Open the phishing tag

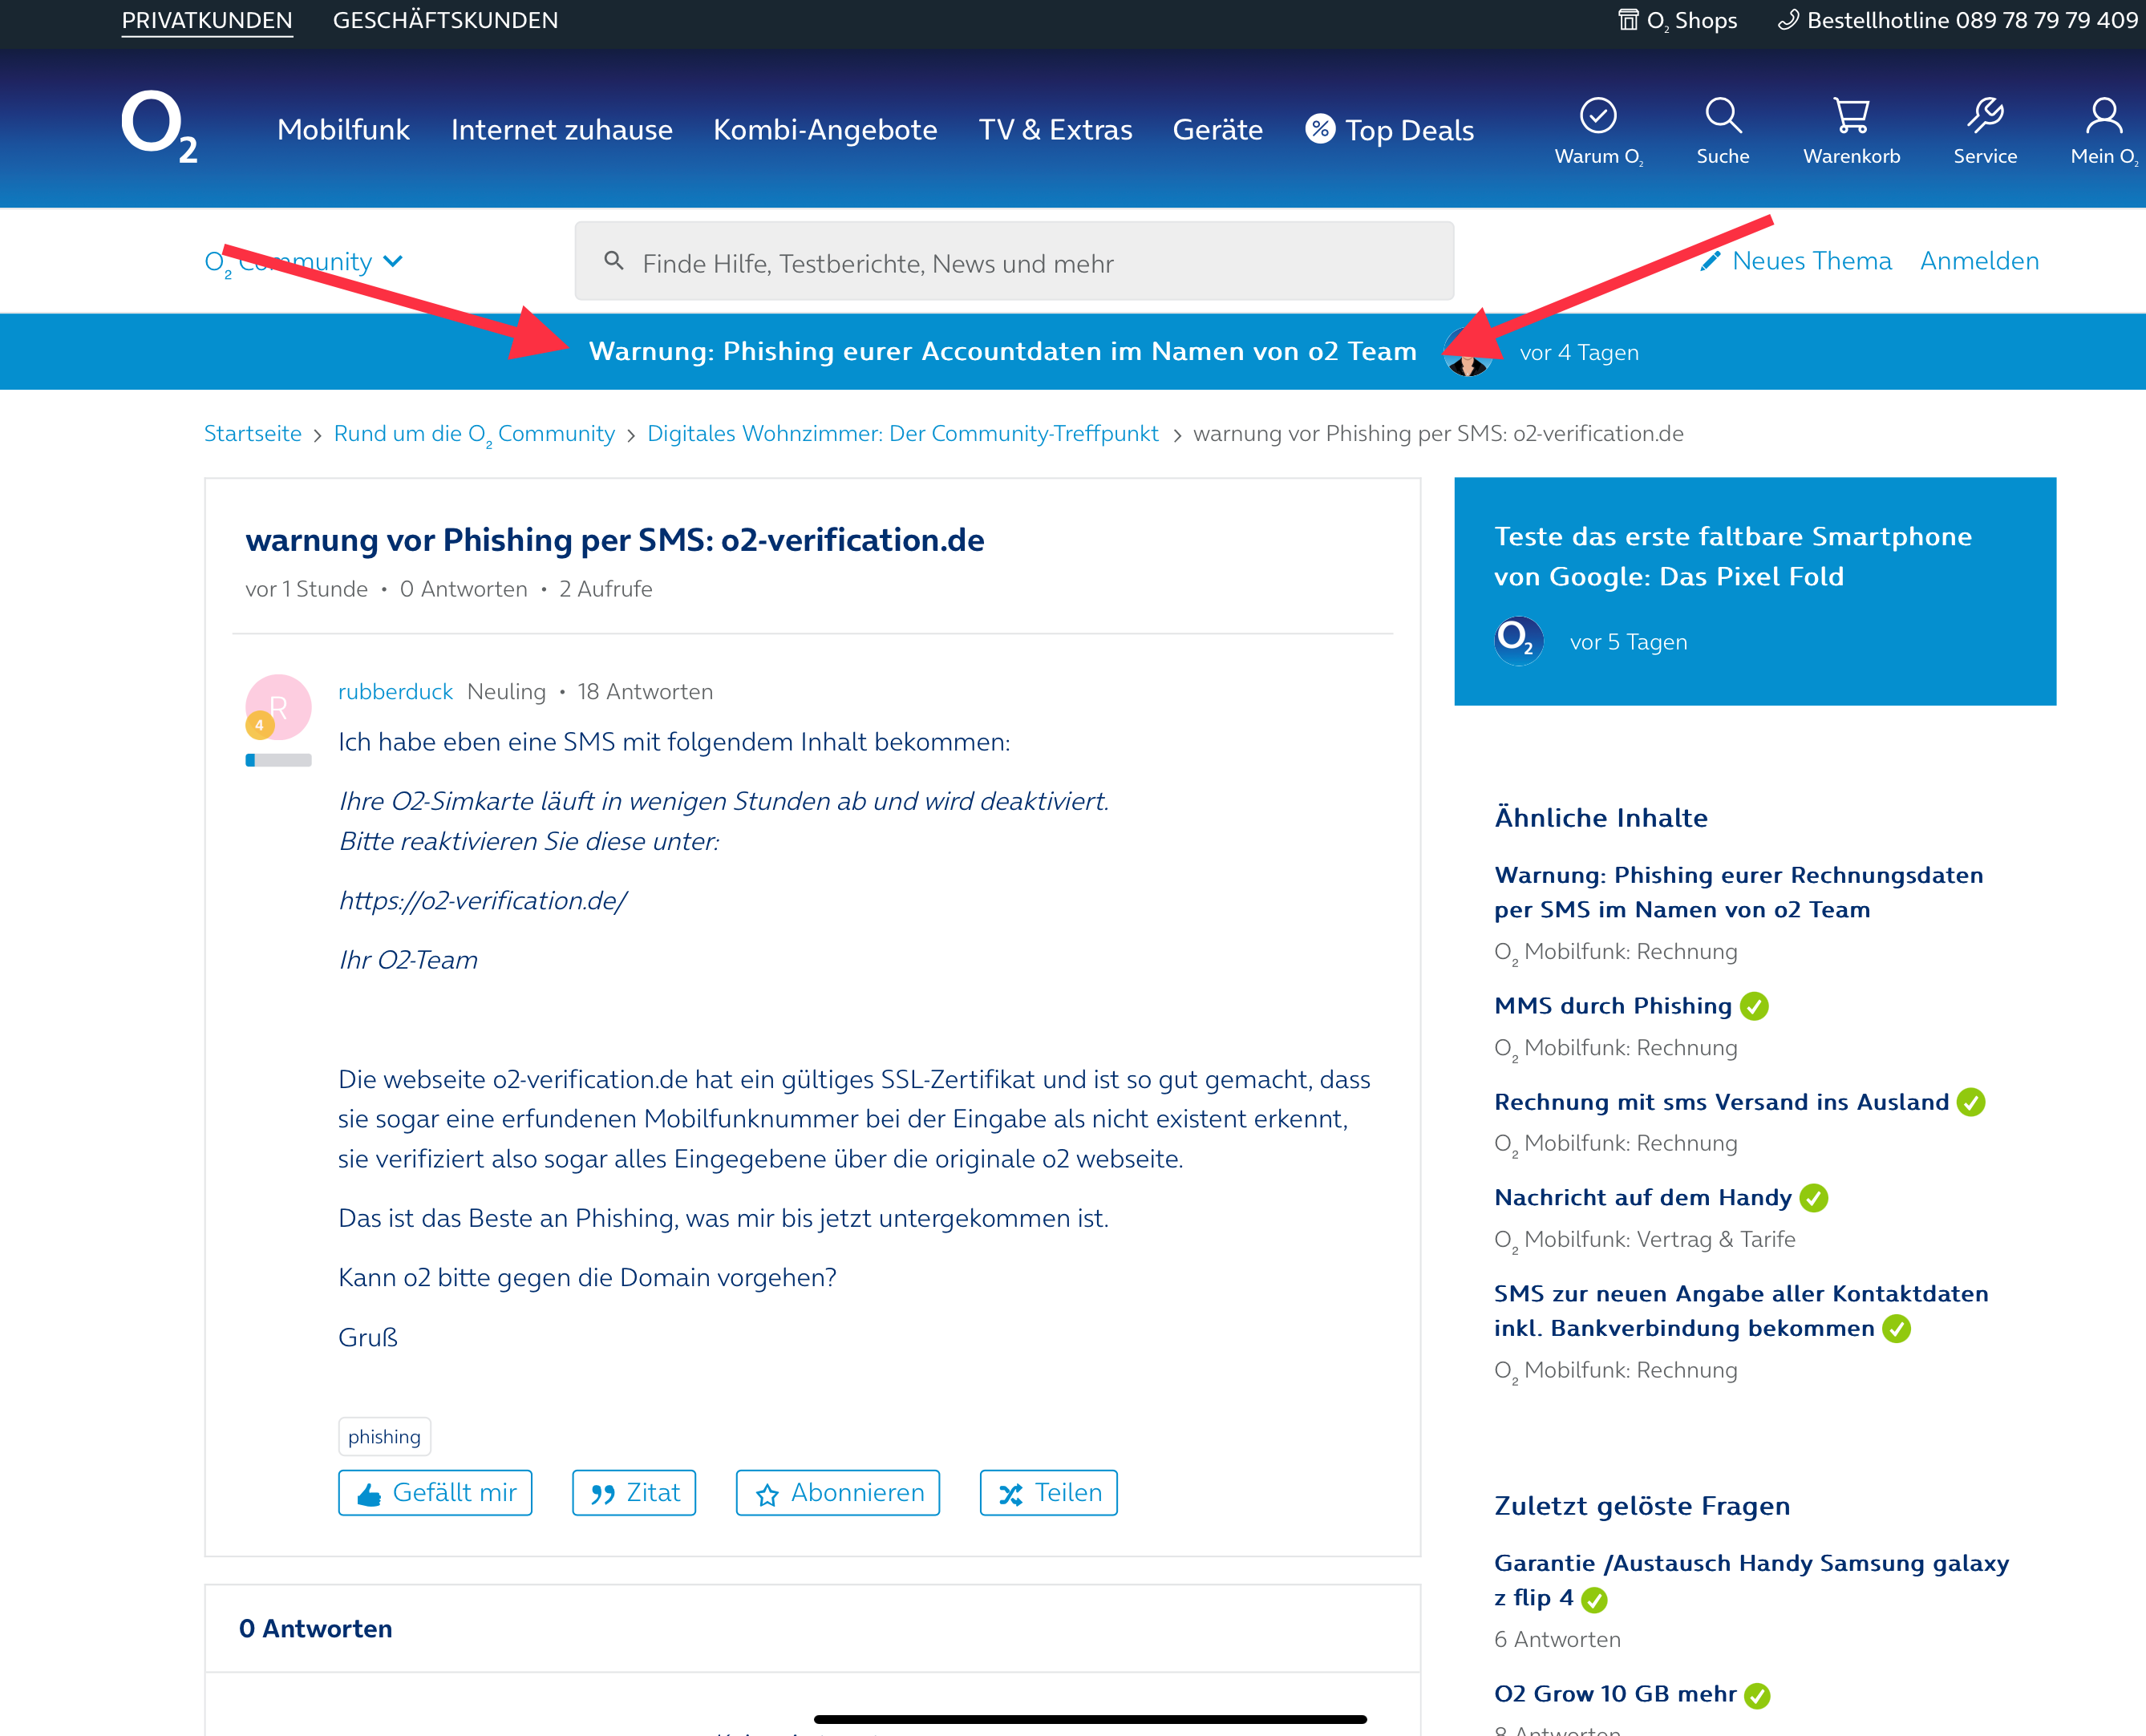click(x=384, y=1436)
